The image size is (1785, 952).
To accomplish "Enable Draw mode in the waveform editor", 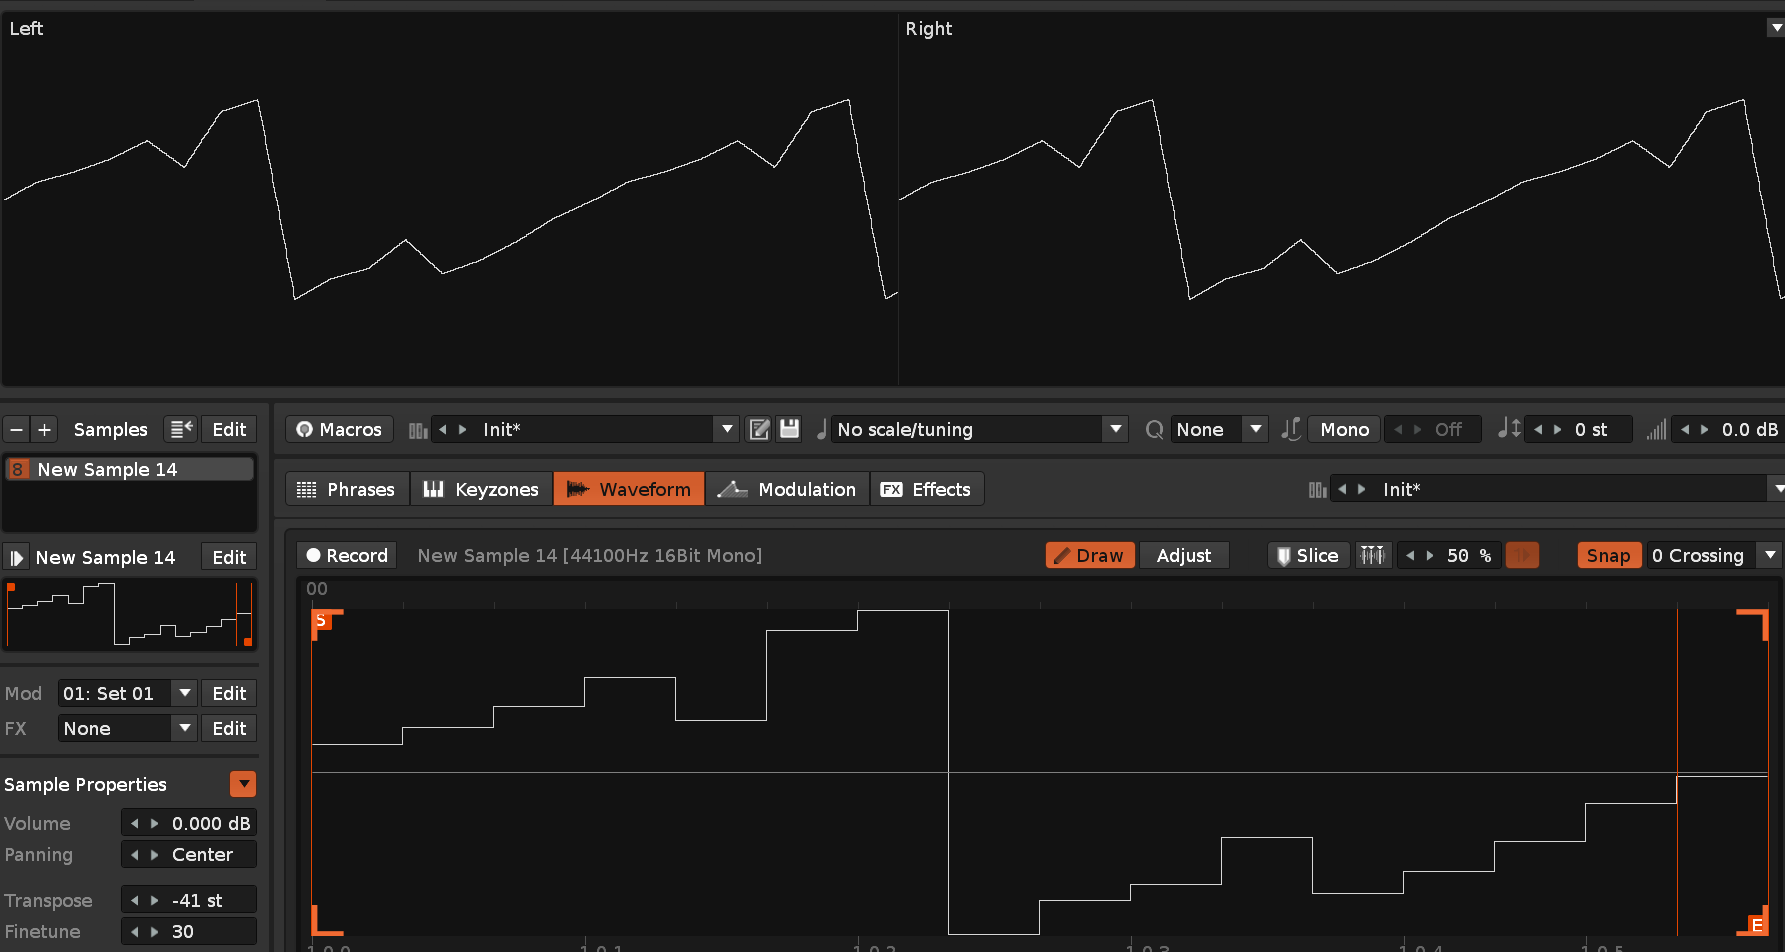I will click(1089, 556).
